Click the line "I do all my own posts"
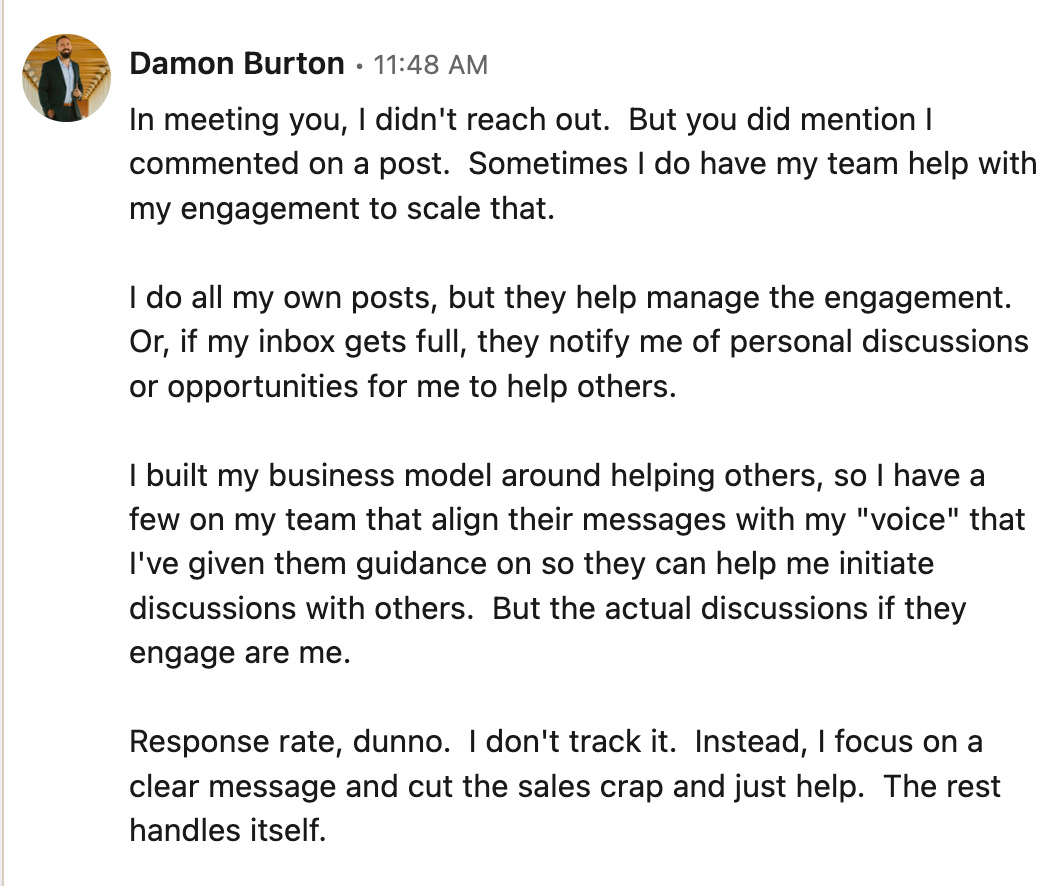1054x886 pixels. click(571, 297)
